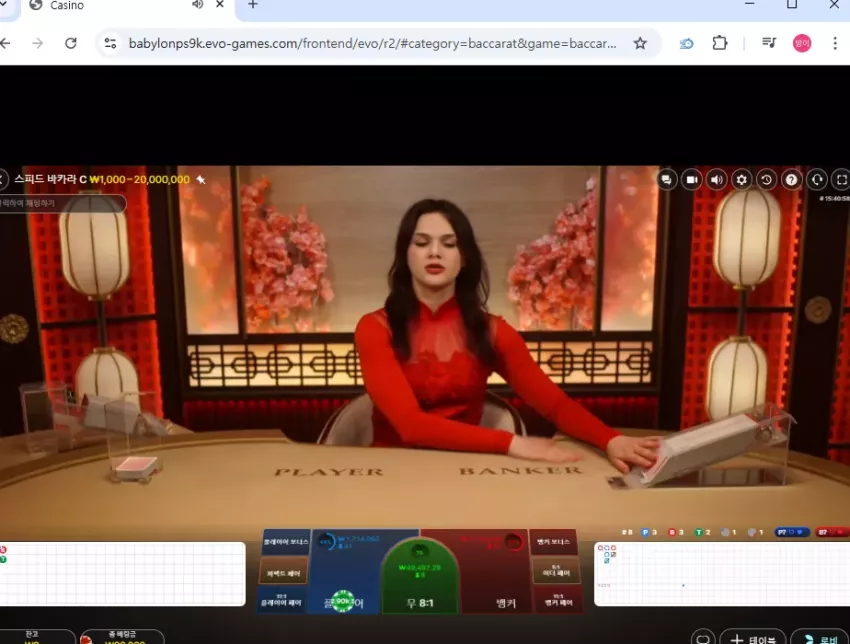The width and height of the screenshot is (850, 644).
Task: Open the Chrome profile avatar
Action: (802, 43)
